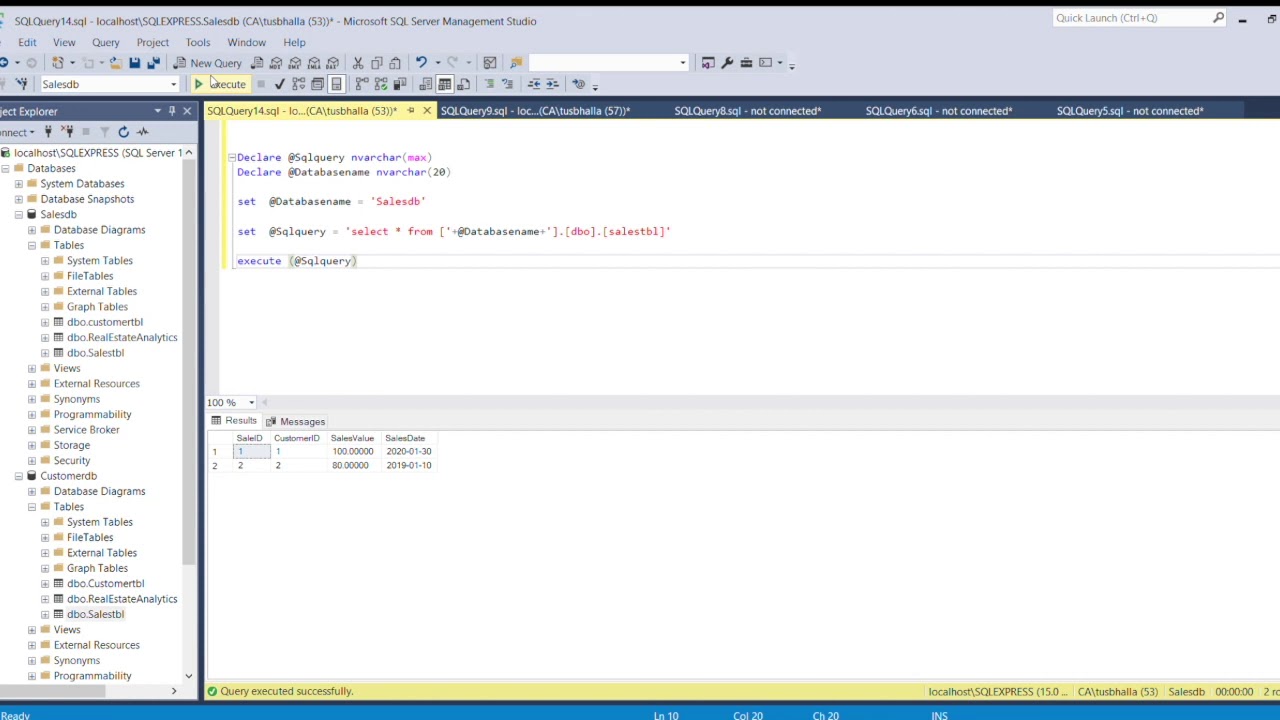The height and width of the screenshot is (720, 1280).
Task: Collapse the Customerdb database node
Action: [x=18, y=476]
